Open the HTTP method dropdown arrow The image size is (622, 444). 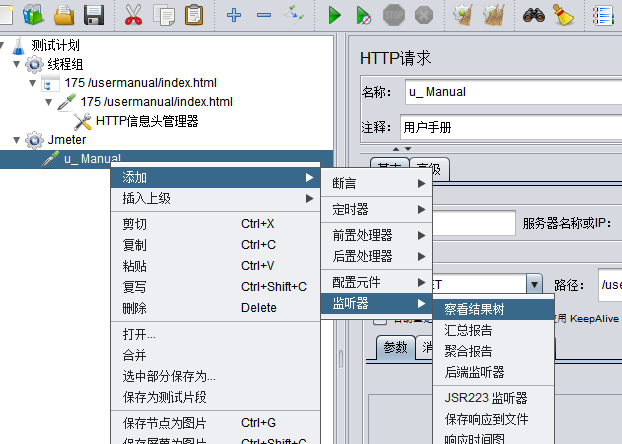tap(534, 284)
